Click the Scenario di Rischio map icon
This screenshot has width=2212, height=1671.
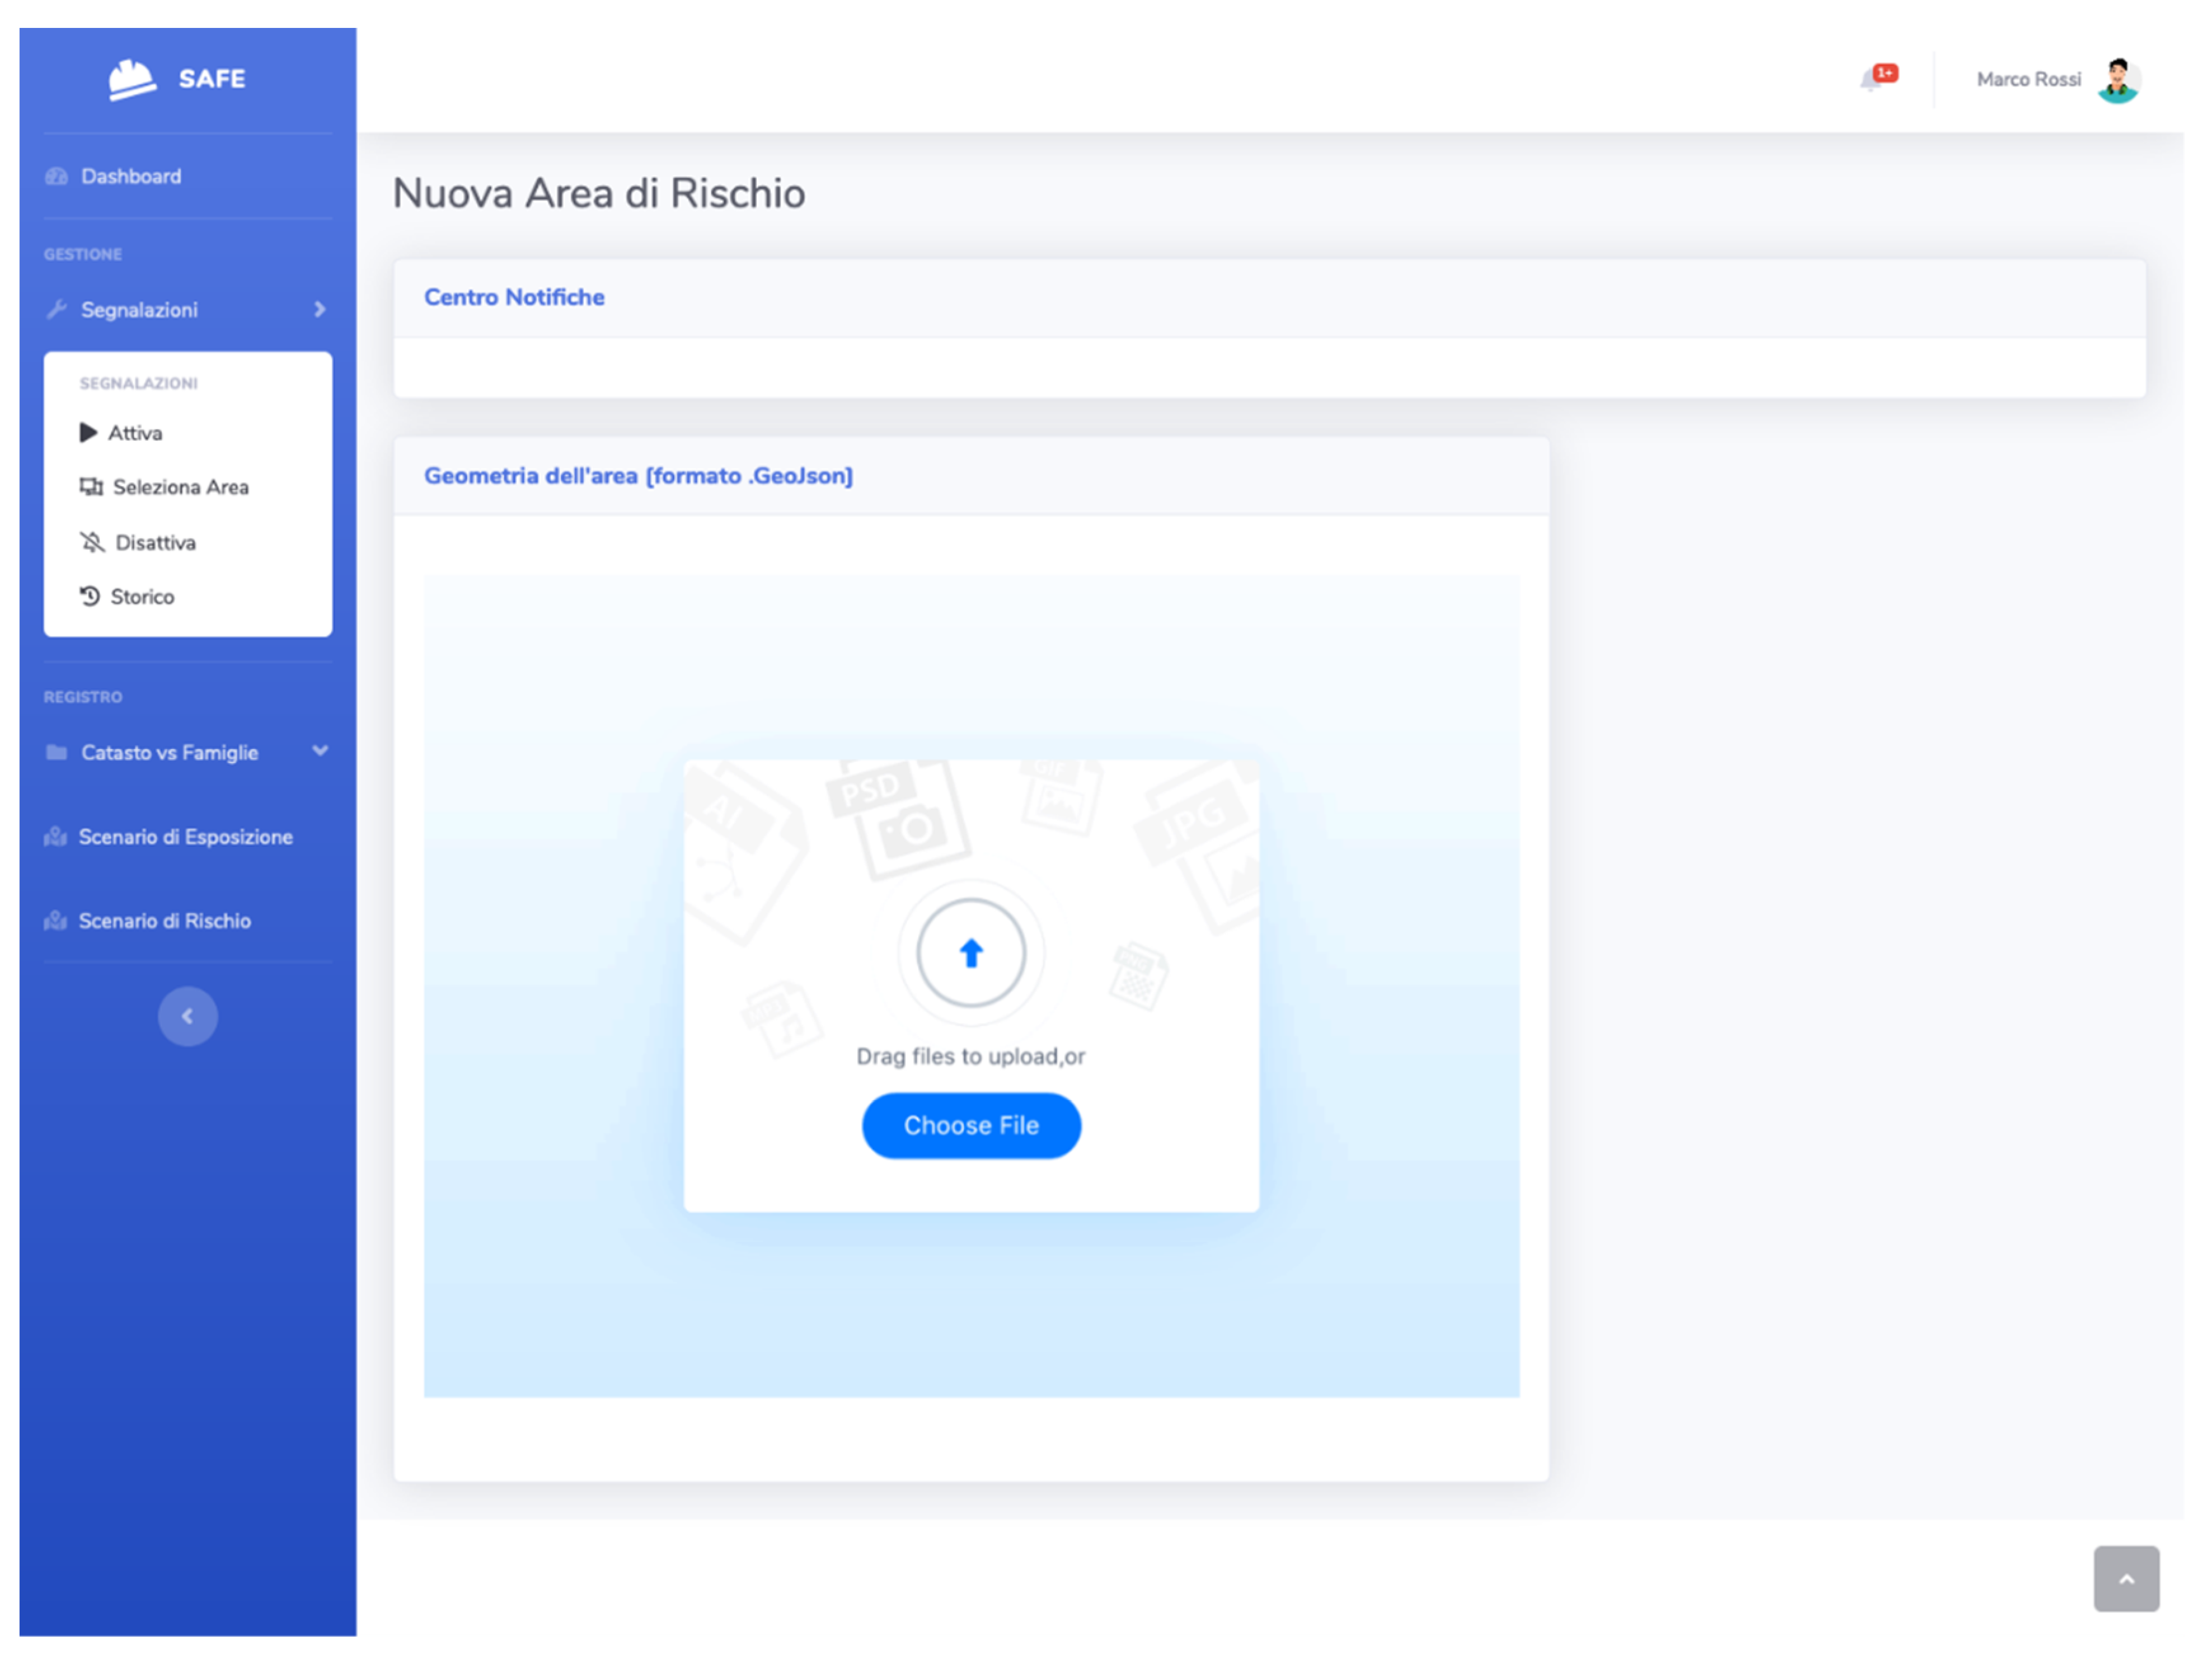[56, 921]
